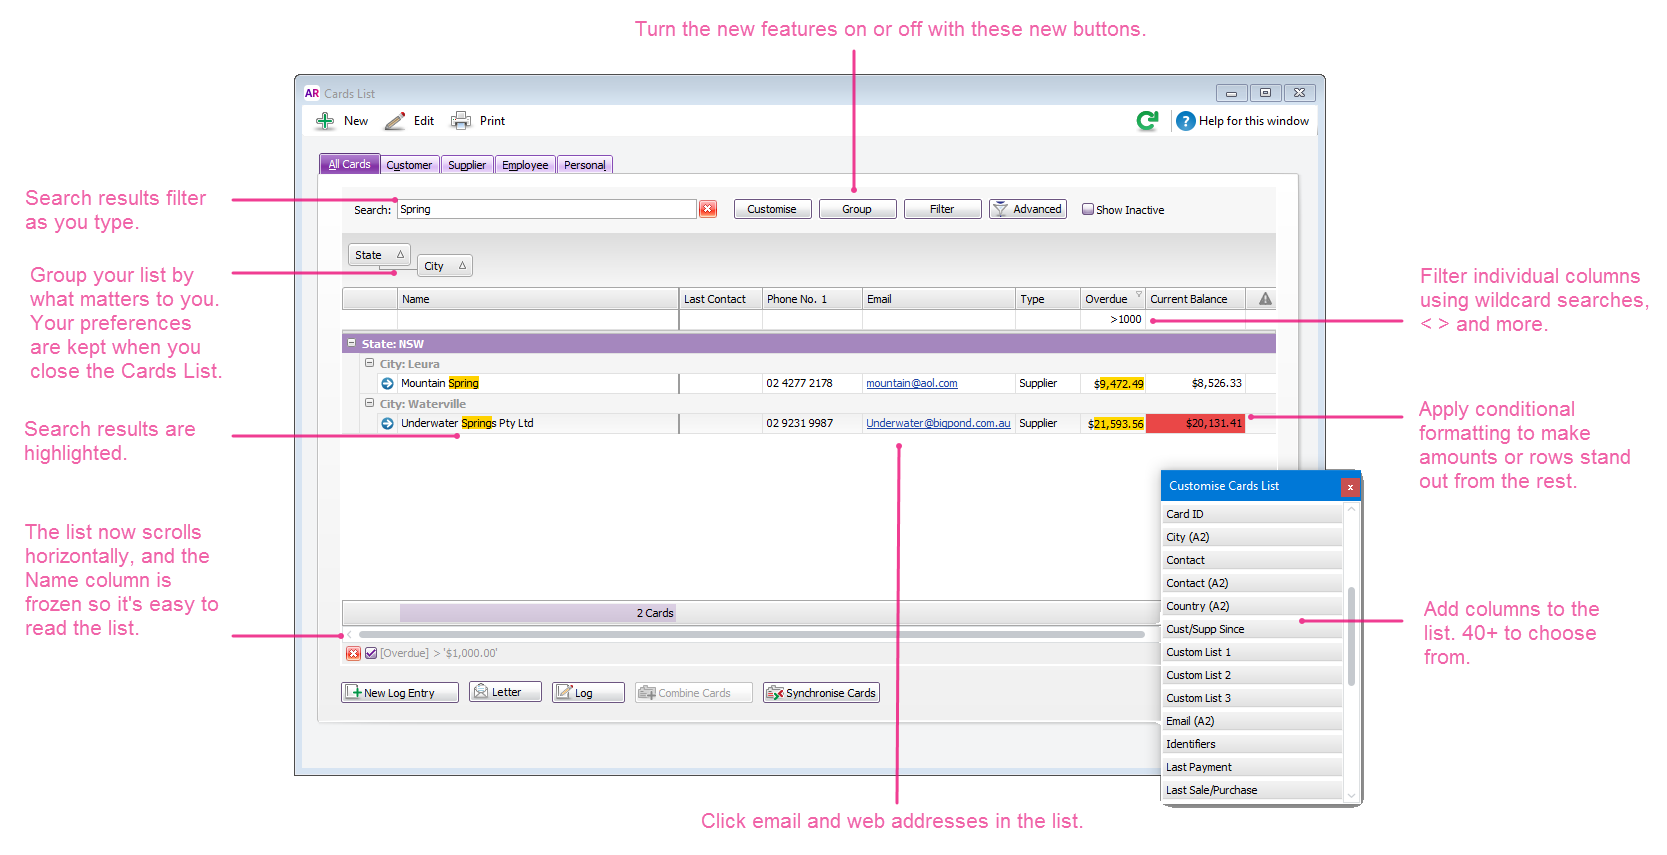Switch to the All Cards tab
This screenshot has height=855, width=1667.
[349, 164]
